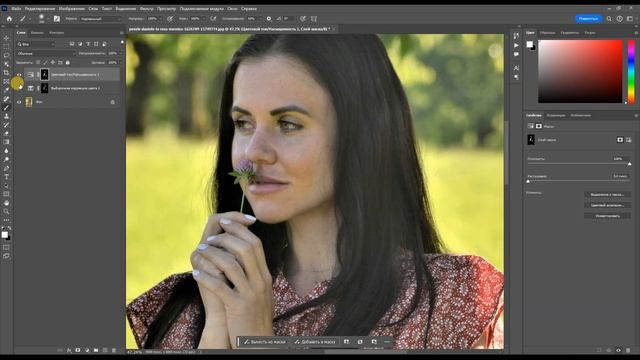The image size is (640, 360).
Task: Toggle lock all attributes icon
Action: tap(68, 62)
